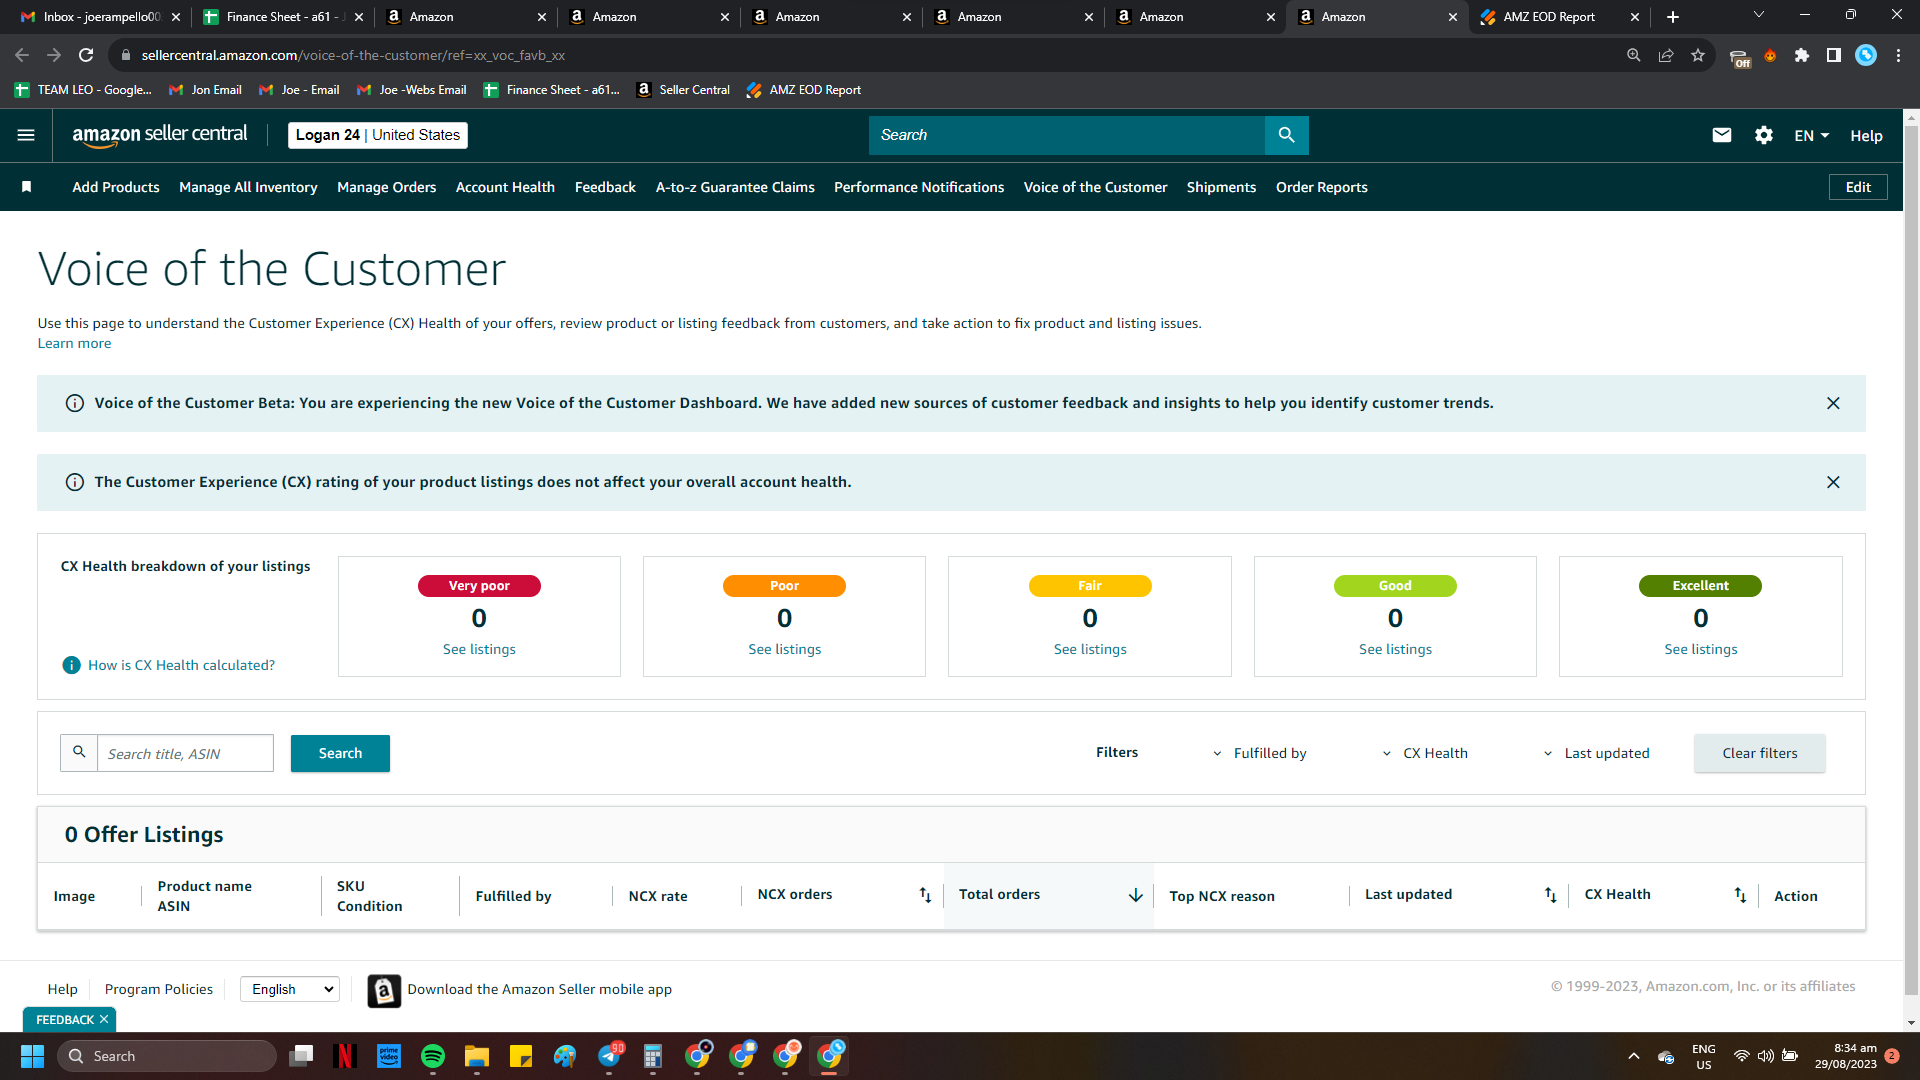The width and height of the screenshot is (1920, 1080).
Task: Open the English language selector in footer
Action: click(290, 989)
